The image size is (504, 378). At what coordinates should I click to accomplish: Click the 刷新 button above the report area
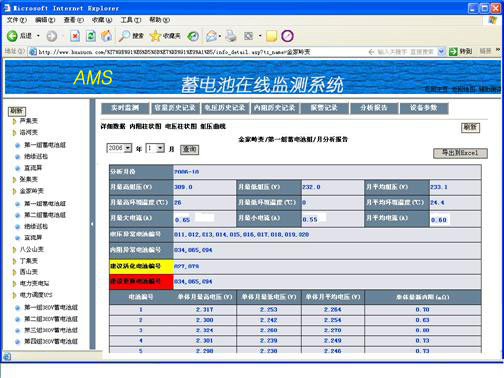pos(470,127)
